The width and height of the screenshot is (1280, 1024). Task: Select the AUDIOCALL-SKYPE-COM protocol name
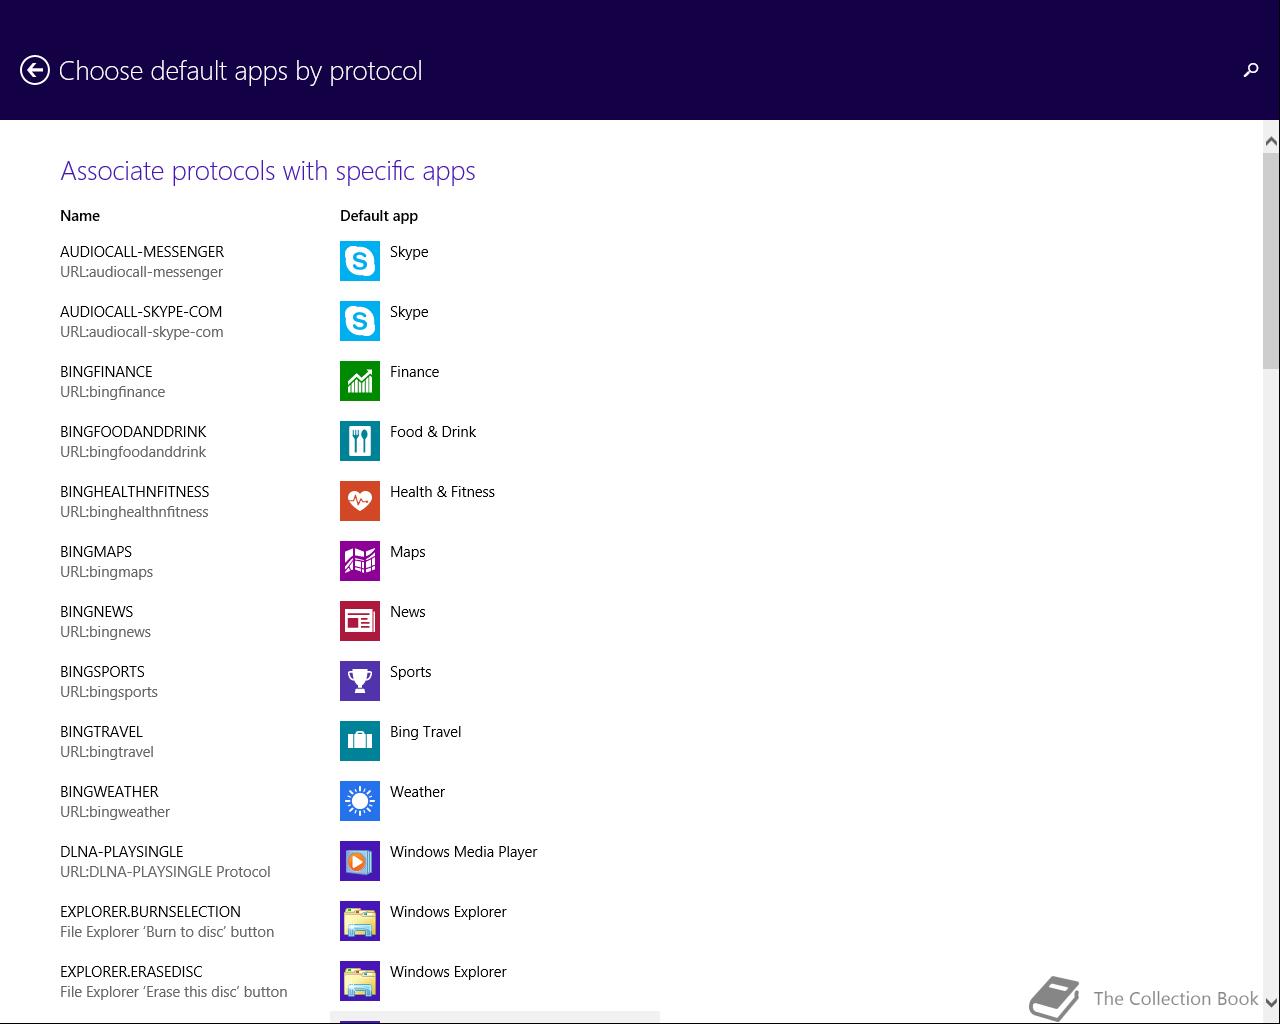[x=141, y=312]
